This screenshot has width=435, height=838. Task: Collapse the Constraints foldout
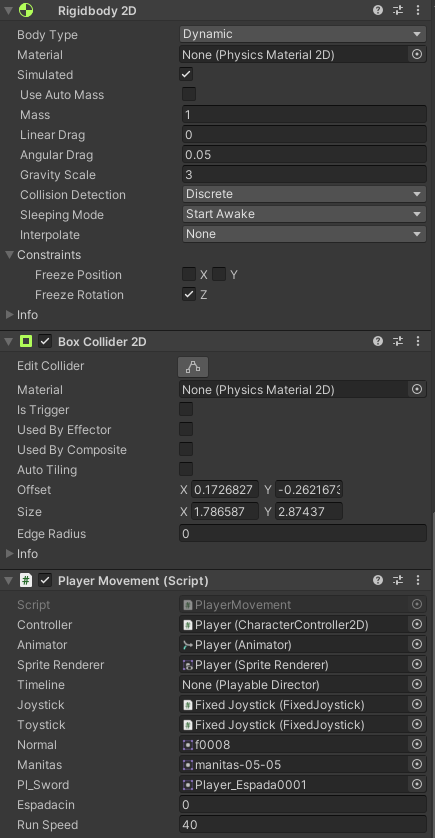(x=9, y=254)
